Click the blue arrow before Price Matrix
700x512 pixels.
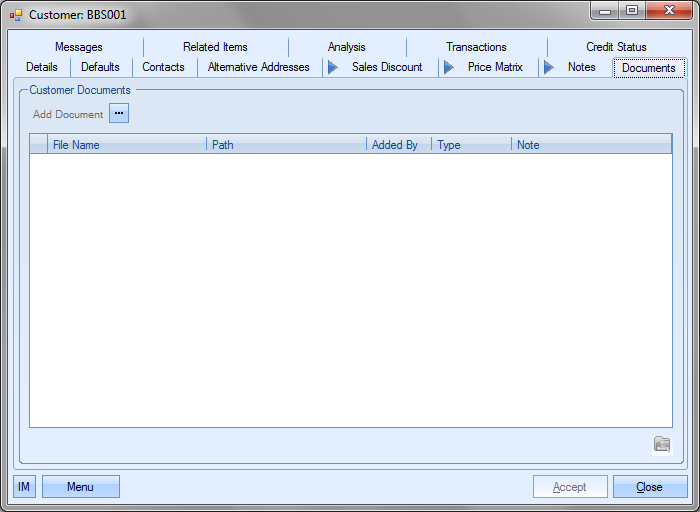point(449,68)
